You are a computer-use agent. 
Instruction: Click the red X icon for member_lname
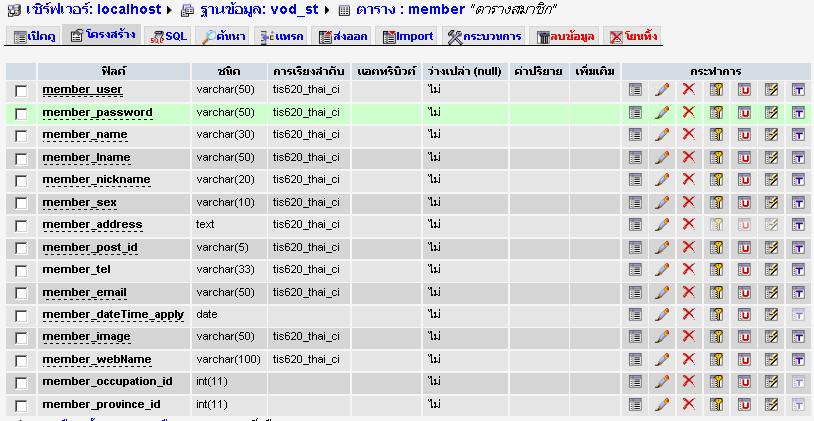pyautogui.click(x=688, y=157)
